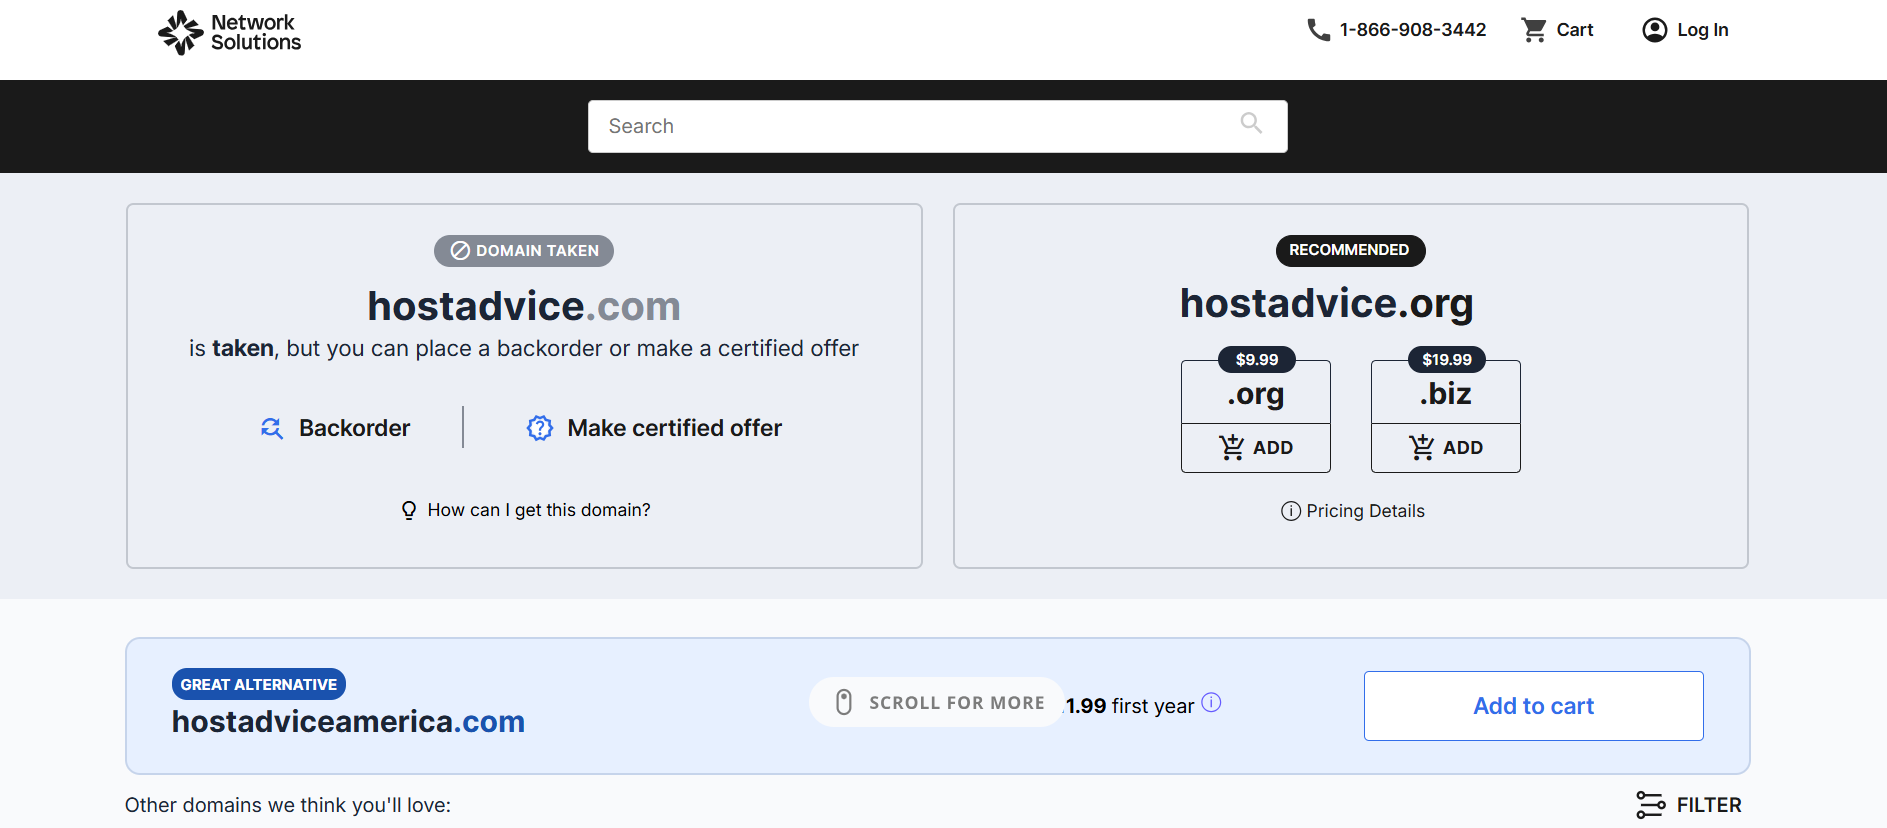Open the Pricing Details link

click(1365, 511)
